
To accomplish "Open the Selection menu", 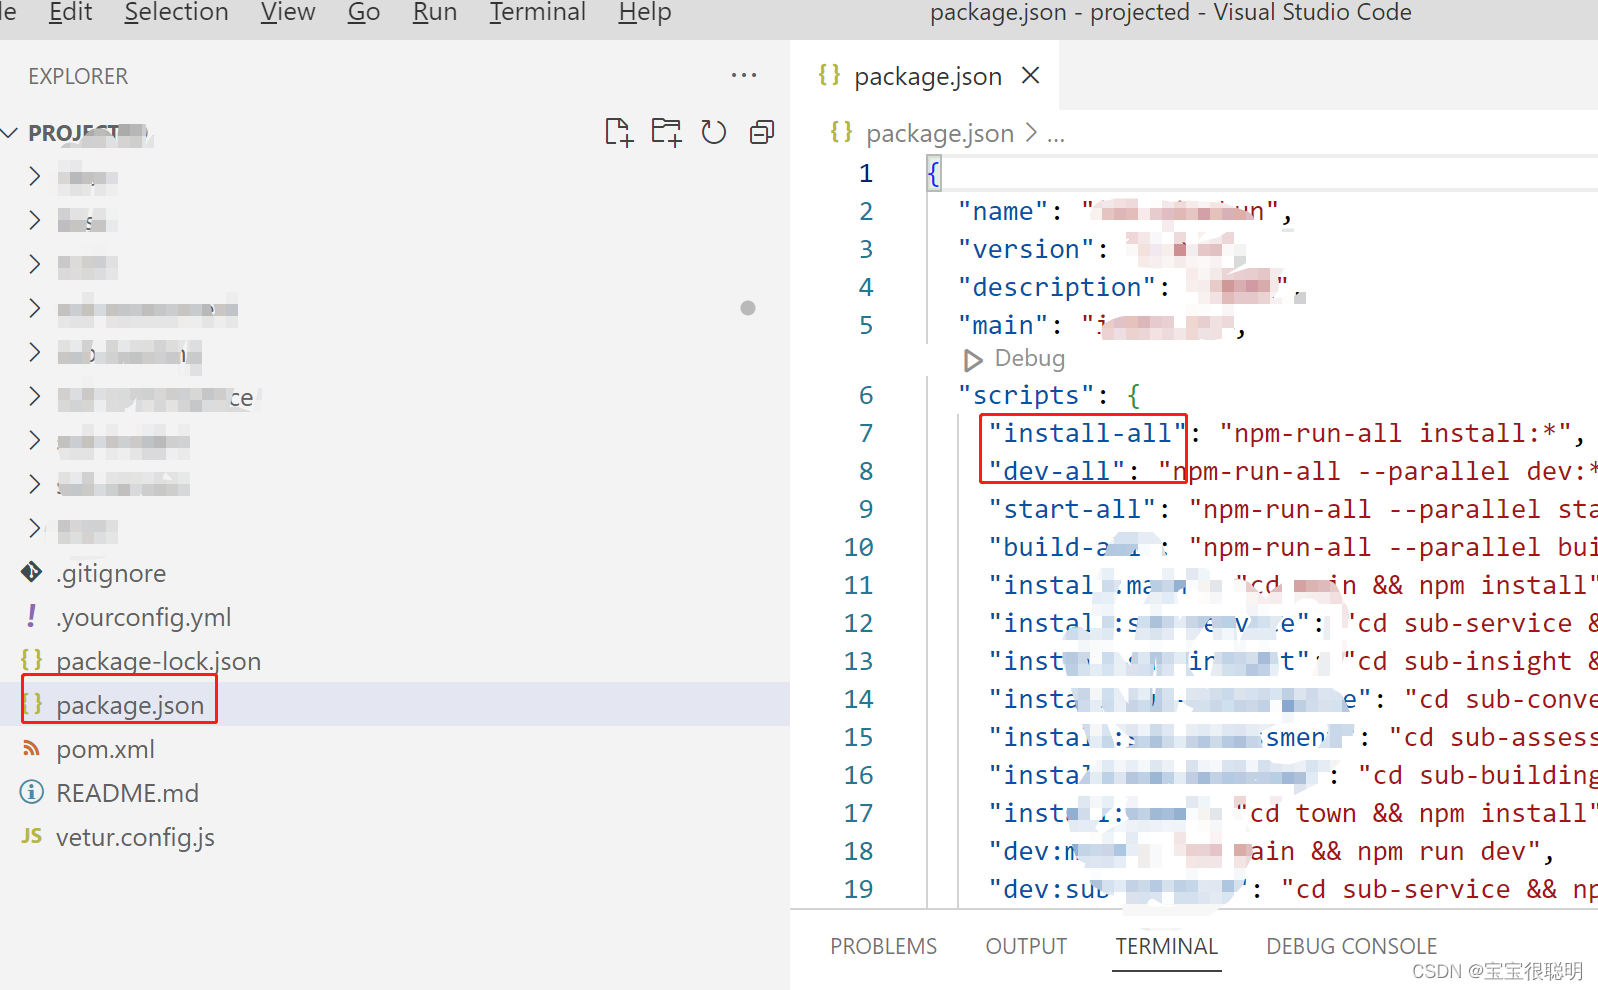I will (176, 13).
